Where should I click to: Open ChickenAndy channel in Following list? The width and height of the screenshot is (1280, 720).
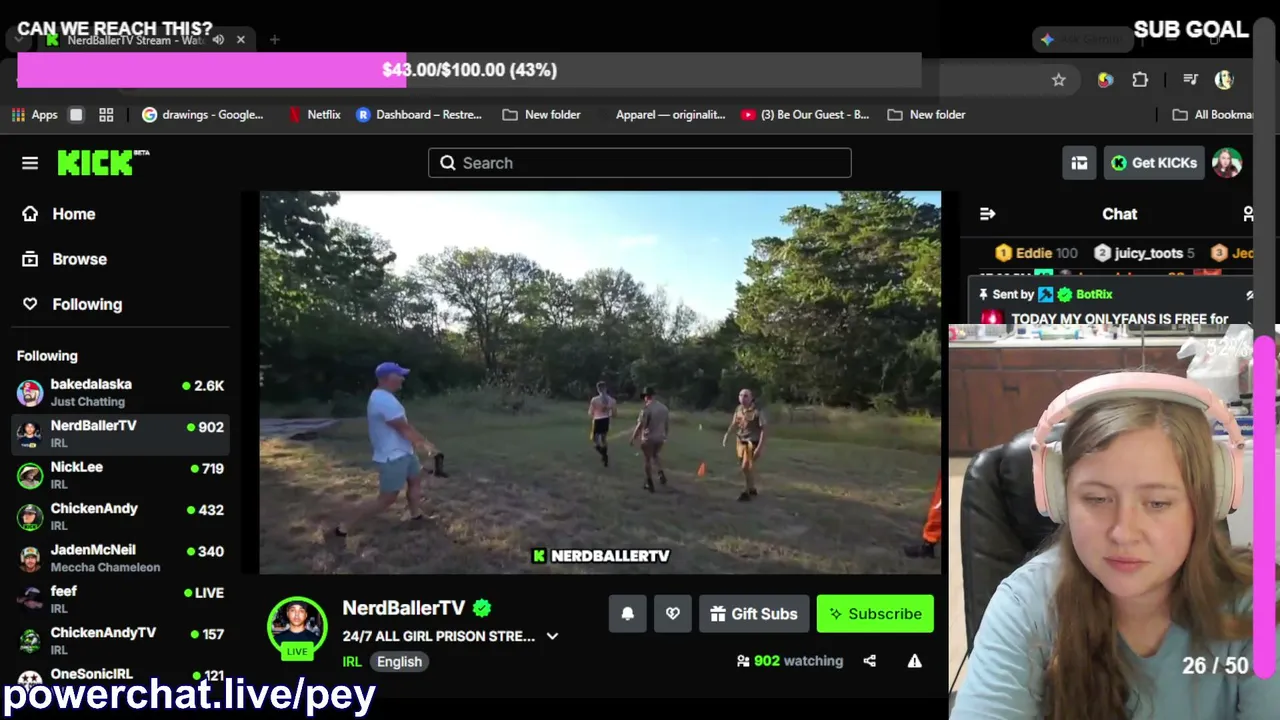click(x=120, y=516)
